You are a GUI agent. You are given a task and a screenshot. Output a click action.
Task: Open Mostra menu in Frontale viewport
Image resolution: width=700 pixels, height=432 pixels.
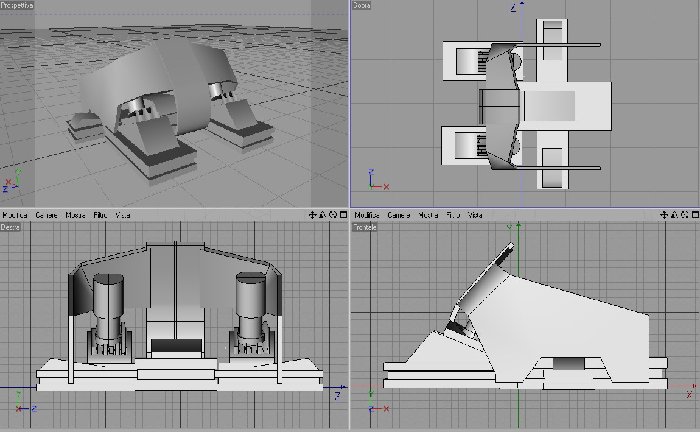click(428, 215)
